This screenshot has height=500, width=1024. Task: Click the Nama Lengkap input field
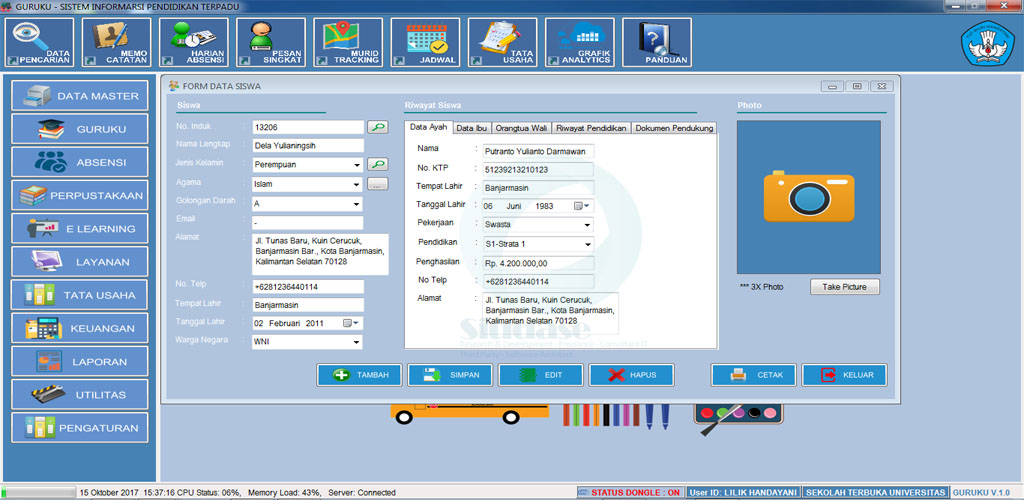coord(307,146)
